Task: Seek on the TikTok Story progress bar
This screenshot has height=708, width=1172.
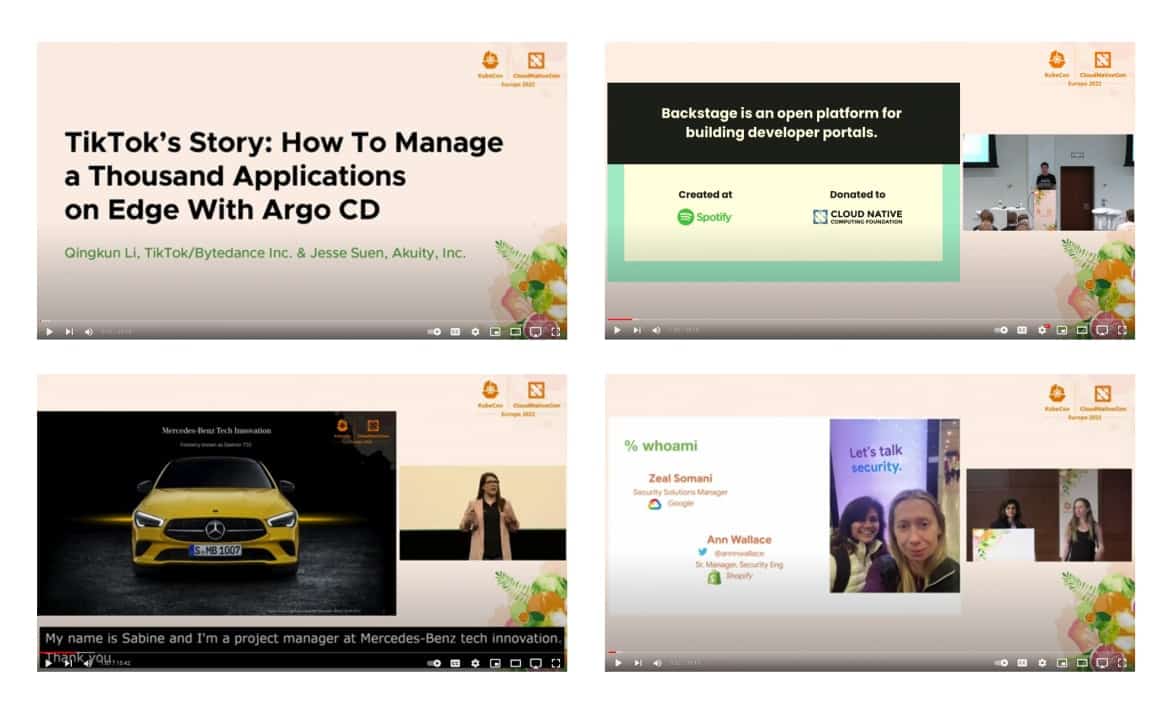Action: click(302, 321)
